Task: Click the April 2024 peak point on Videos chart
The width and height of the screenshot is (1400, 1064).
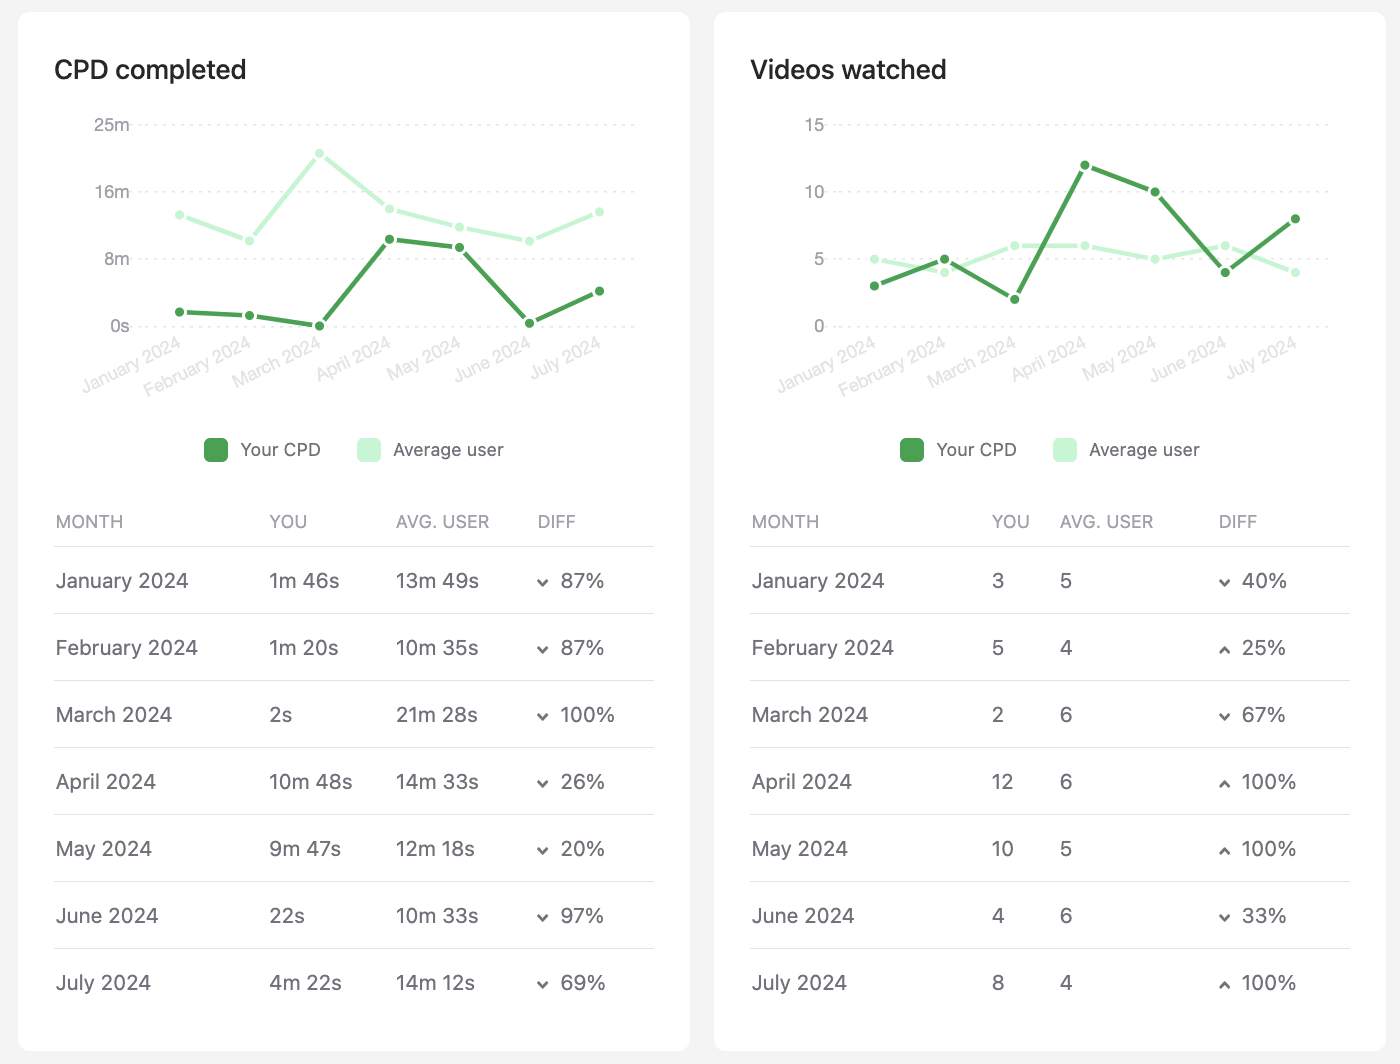Action: [1085, 165]
